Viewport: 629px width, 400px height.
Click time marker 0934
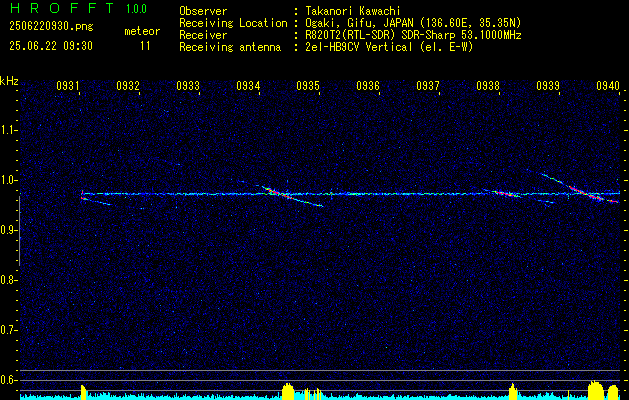tap(248, 86)
